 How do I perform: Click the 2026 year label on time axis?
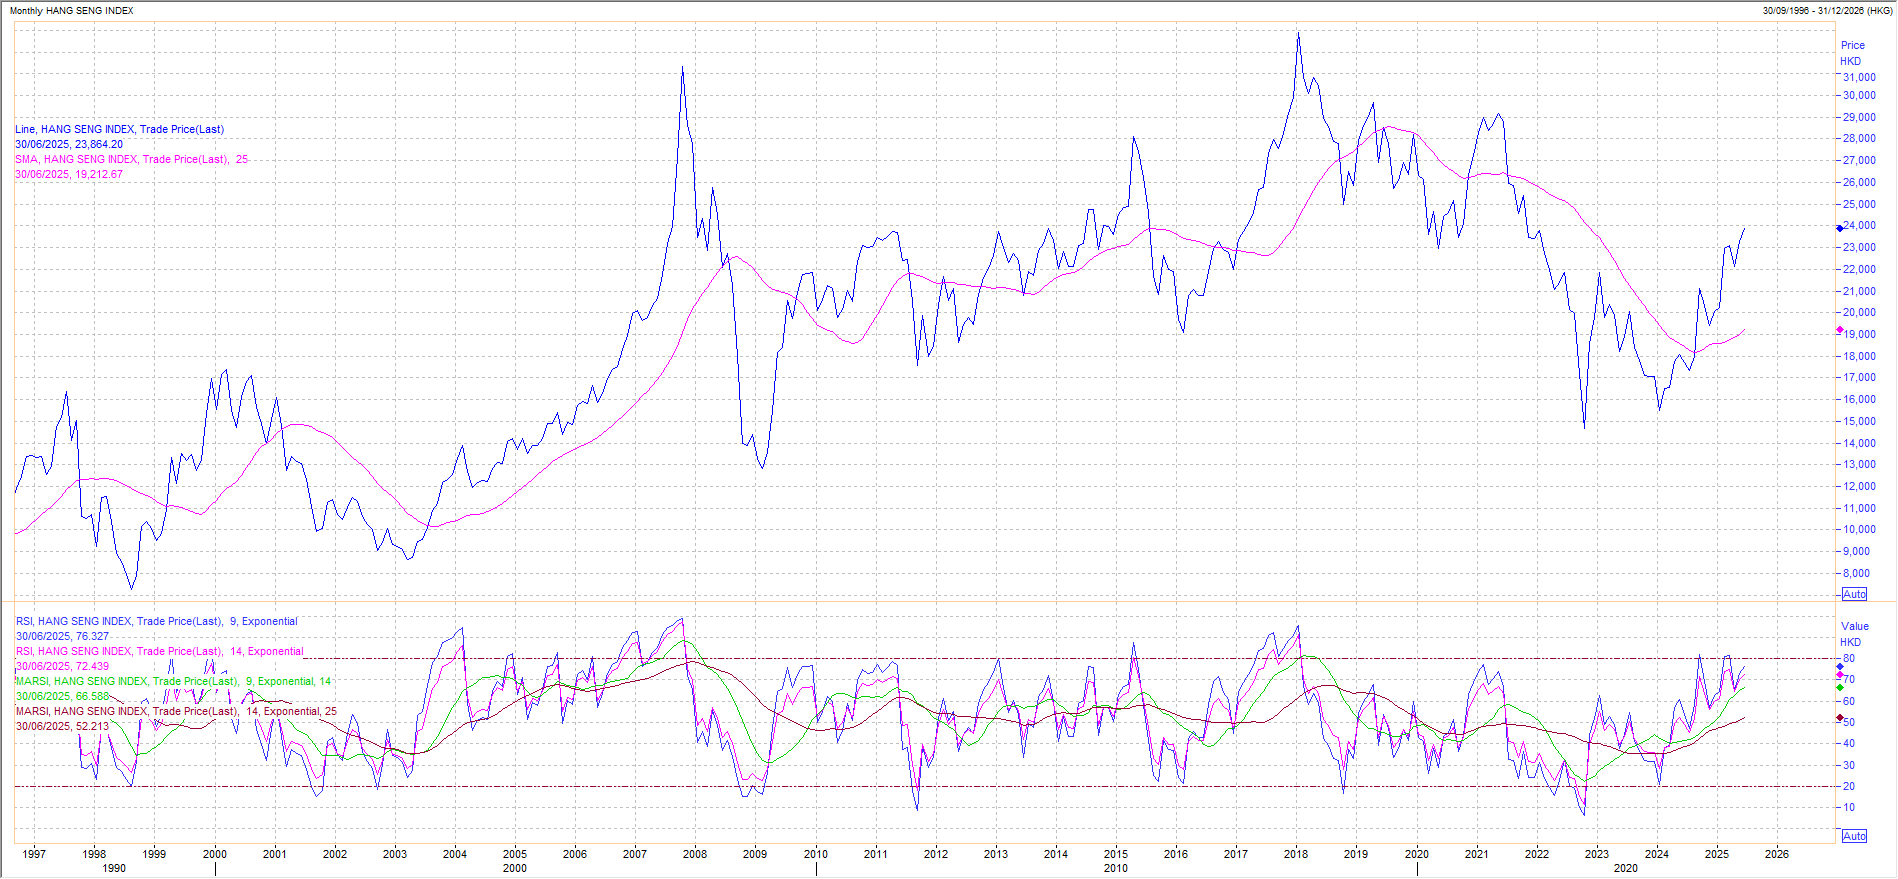tap(1777, 854)
